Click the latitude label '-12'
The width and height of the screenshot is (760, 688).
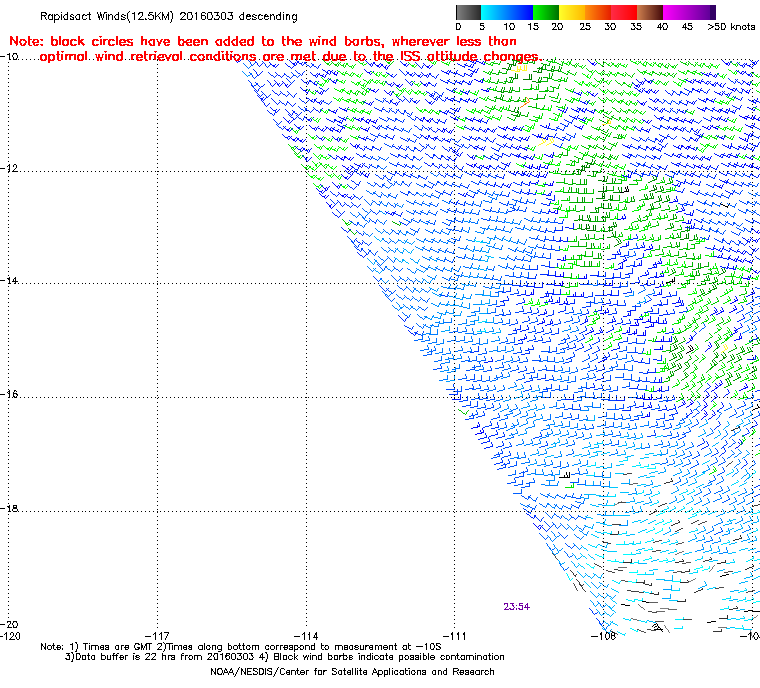(9, 168)
